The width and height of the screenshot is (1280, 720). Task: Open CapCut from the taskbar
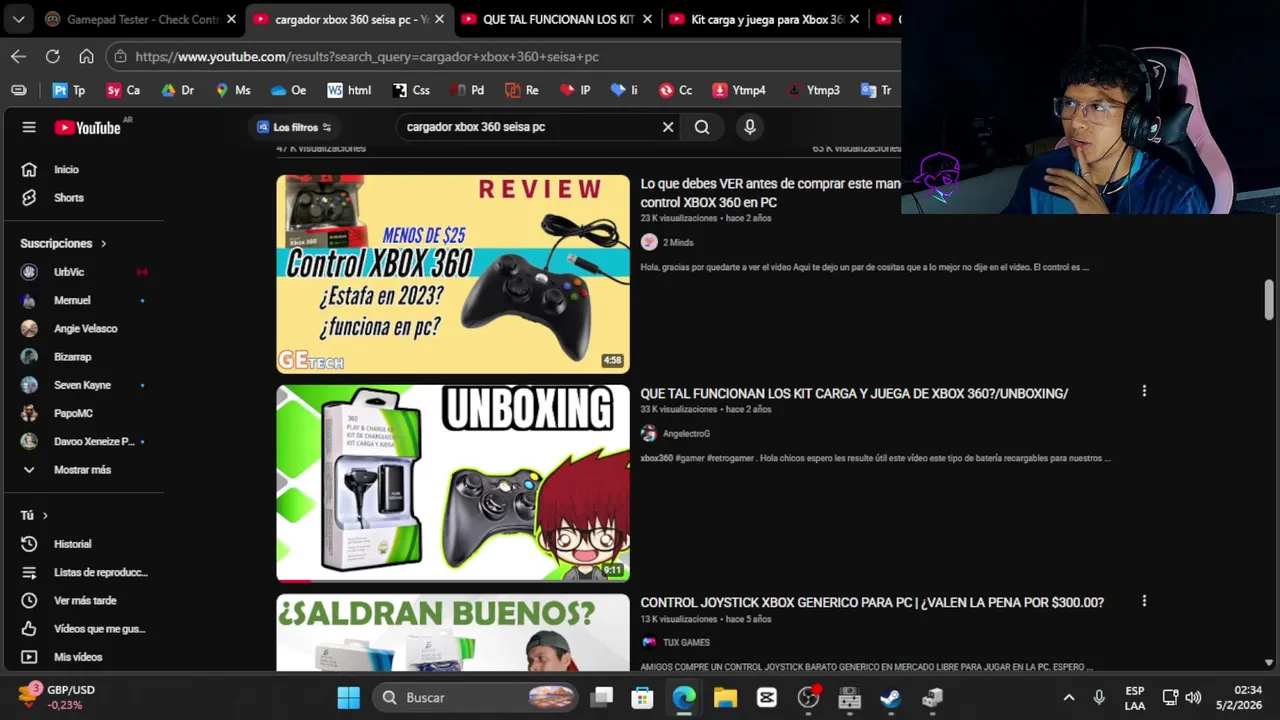tap(767, 697)
